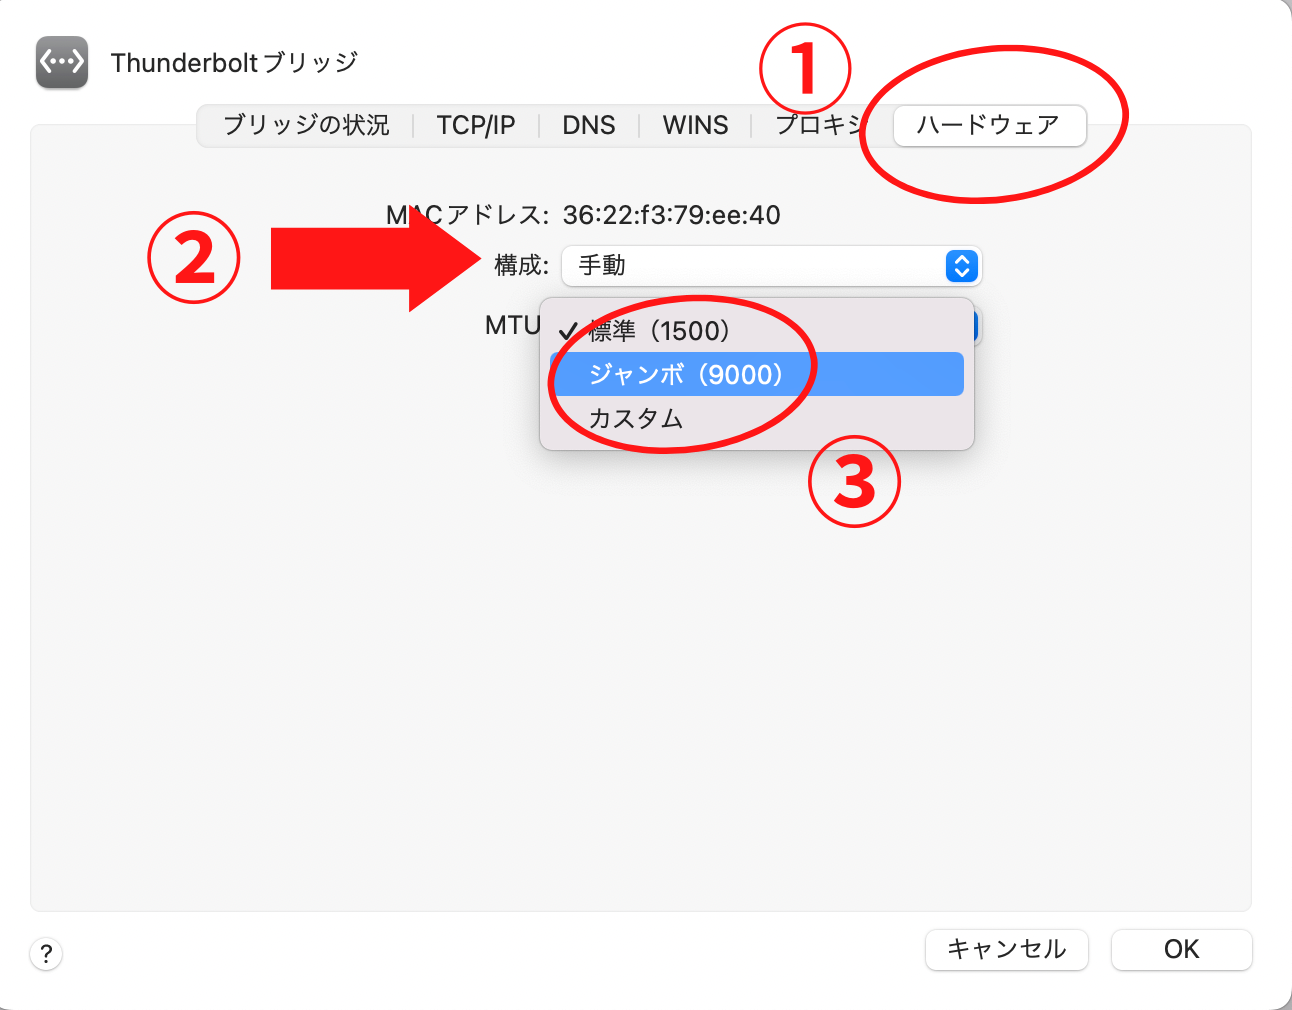1292x1010 pixels.
Task: Switch to the プロキシ tab
Action: click(818, 125)
